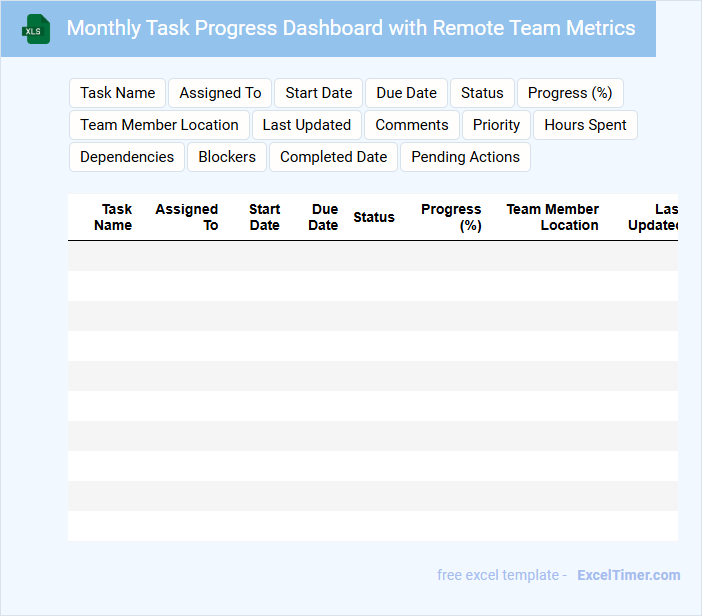Image resolution: width=702 pixels, height=616 pixels.
Task: Click the green XLS file icon
Action: coord(36,29)
